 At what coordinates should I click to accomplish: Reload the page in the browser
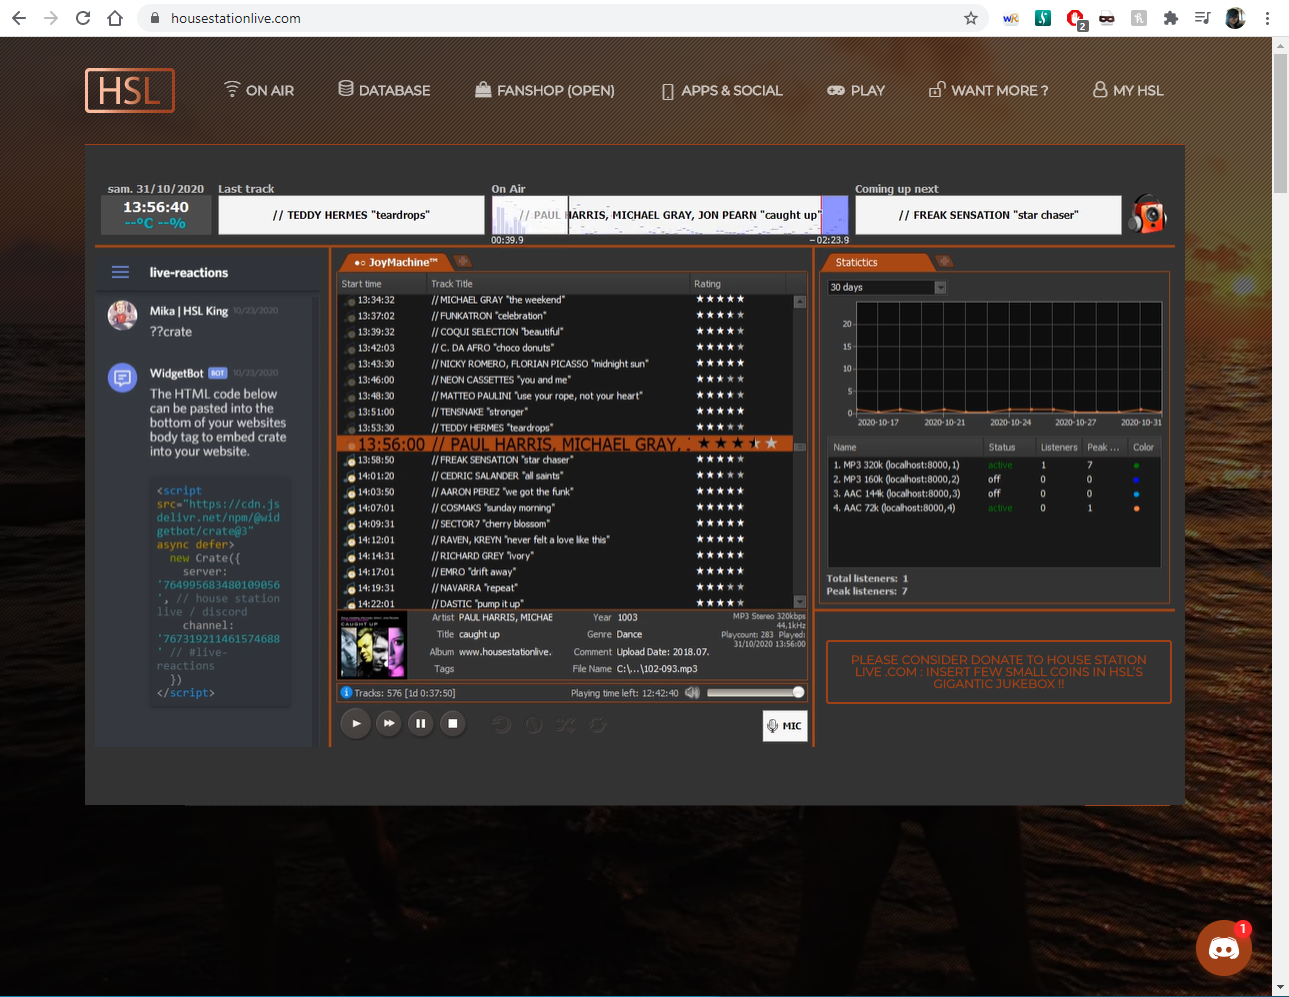tap(83, 18)
